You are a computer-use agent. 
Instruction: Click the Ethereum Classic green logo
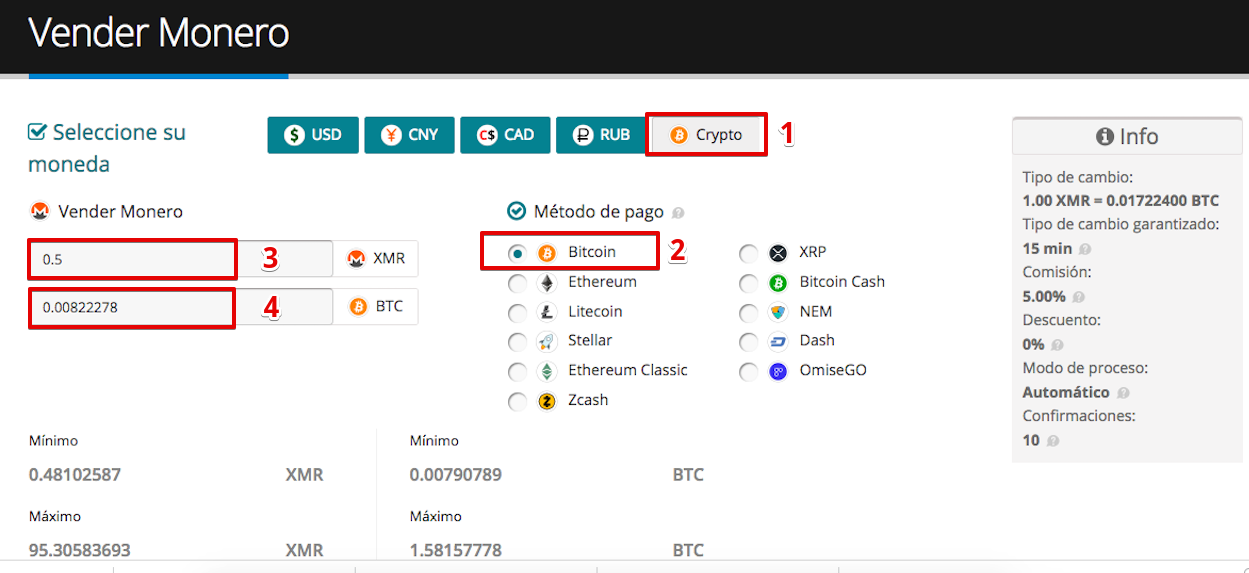[547, 371]
